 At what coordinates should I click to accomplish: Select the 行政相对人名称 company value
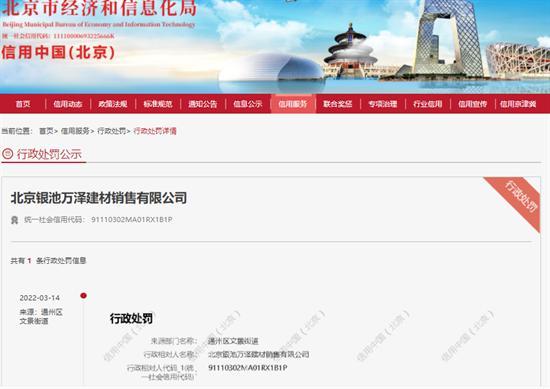click(x=259, y=354)
